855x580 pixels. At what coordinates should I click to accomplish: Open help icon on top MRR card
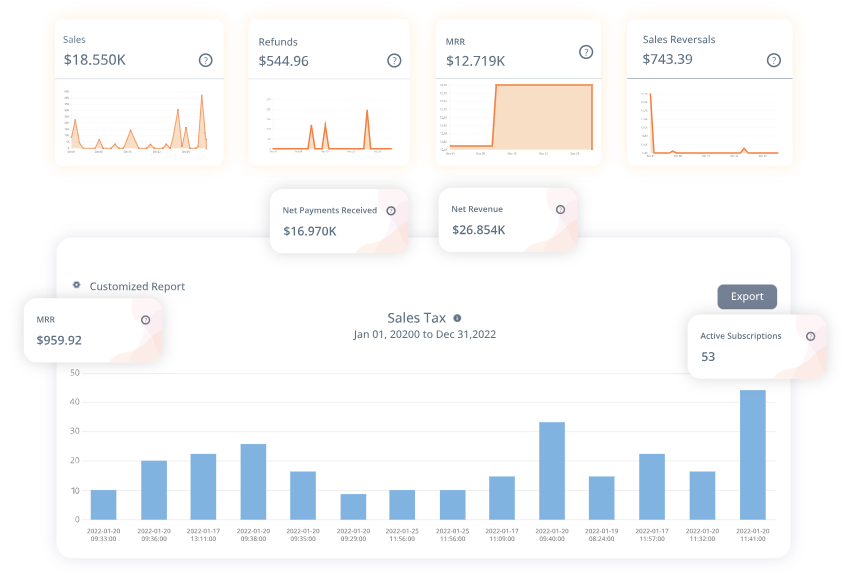(x=586, y=52)
